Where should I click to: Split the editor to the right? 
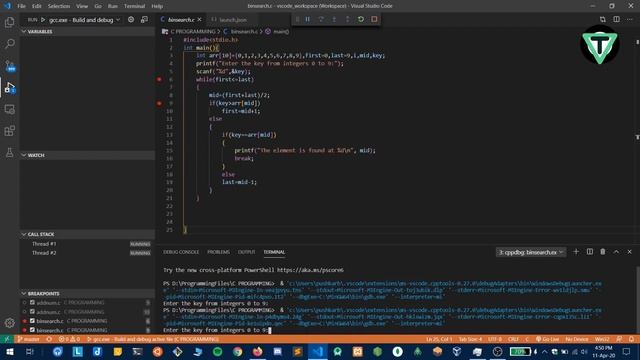click(616, 19)
